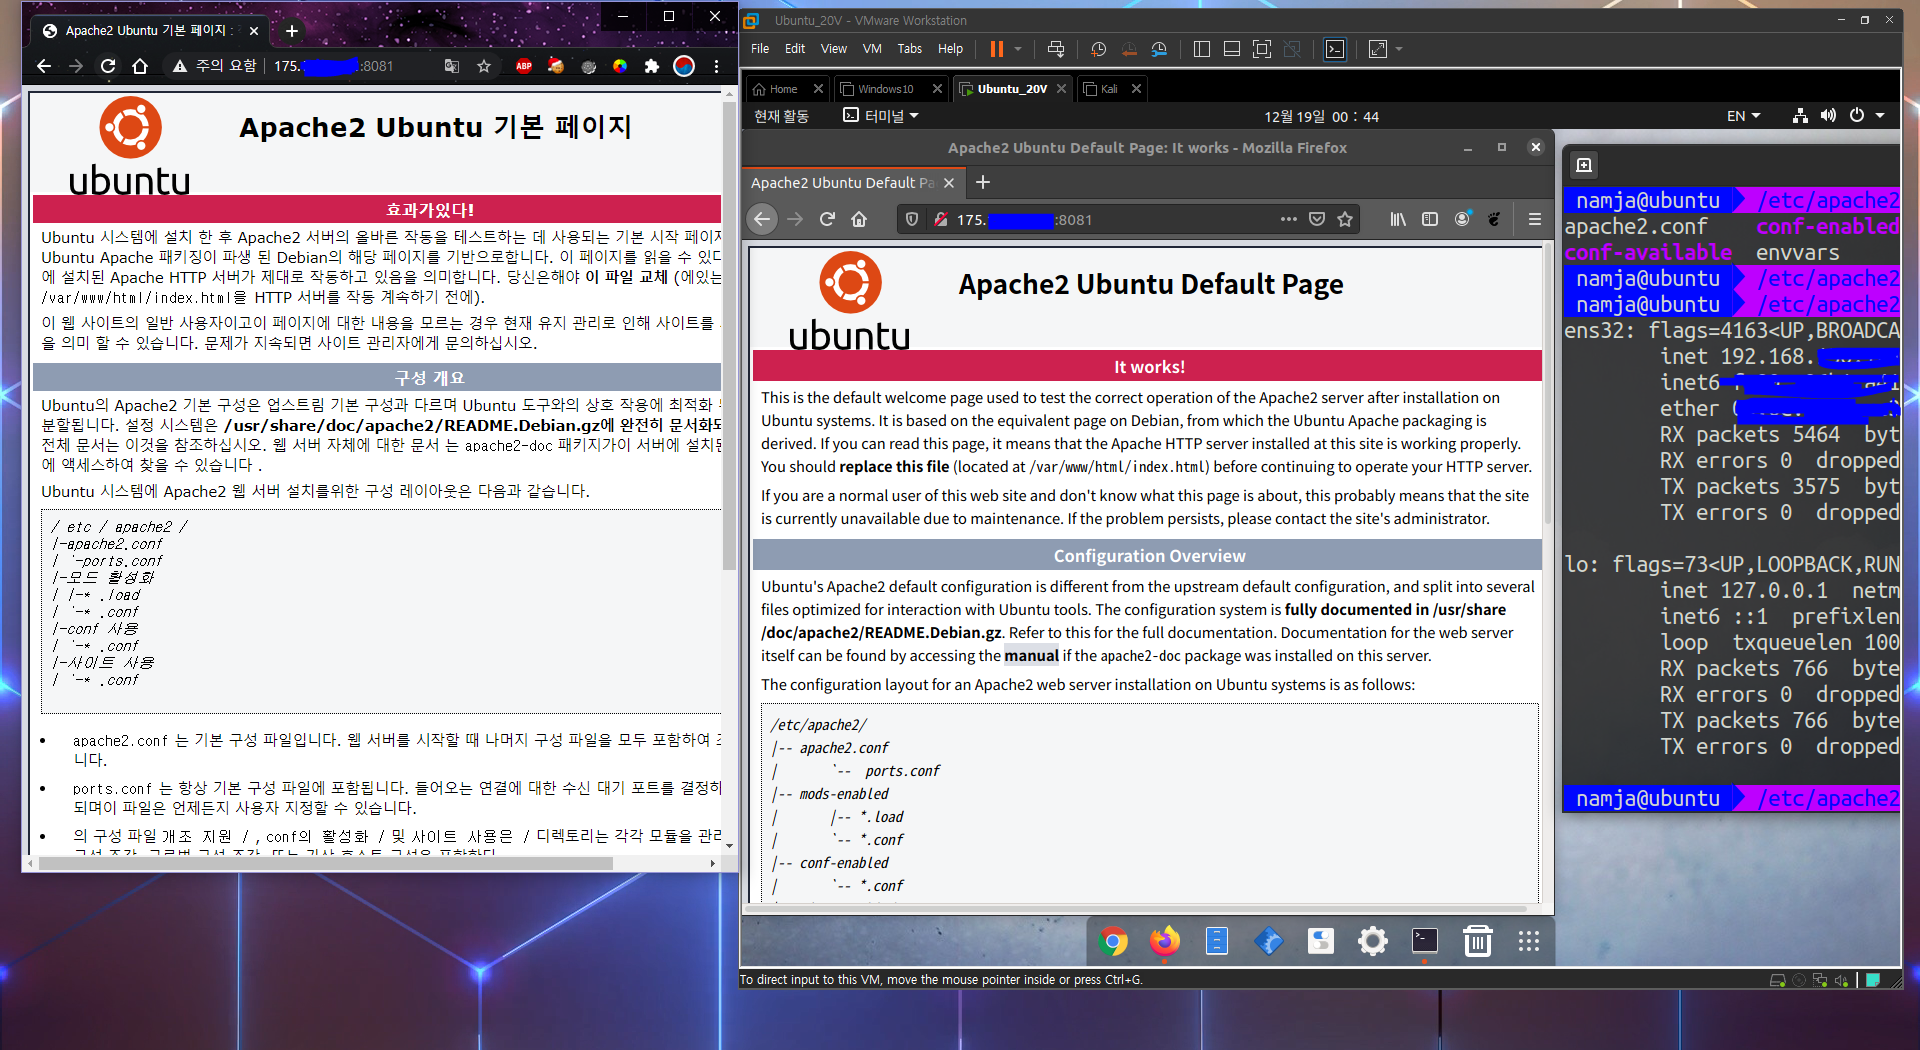Image resolution: width=1920 pixels, height=1050 pixels.
Task: Revert the VM to its previous snapshot
Action: tap(1129, 49)
